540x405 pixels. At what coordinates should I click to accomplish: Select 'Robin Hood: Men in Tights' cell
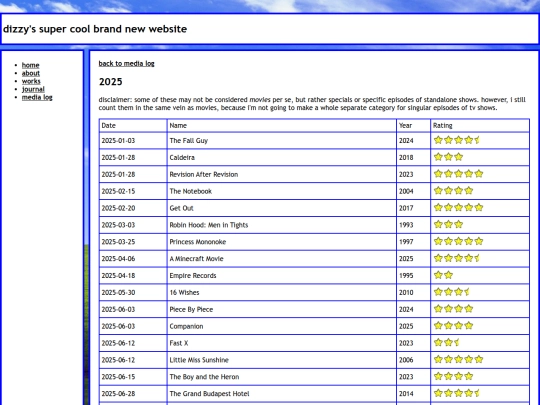click(282, 225)
